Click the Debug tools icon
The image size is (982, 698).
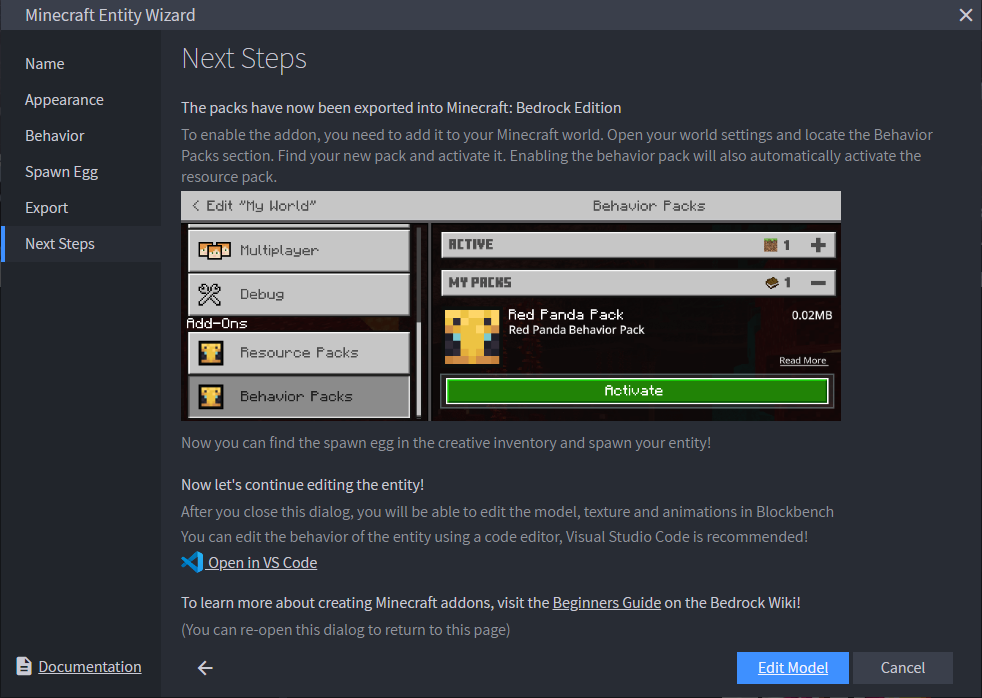point(210,294)
